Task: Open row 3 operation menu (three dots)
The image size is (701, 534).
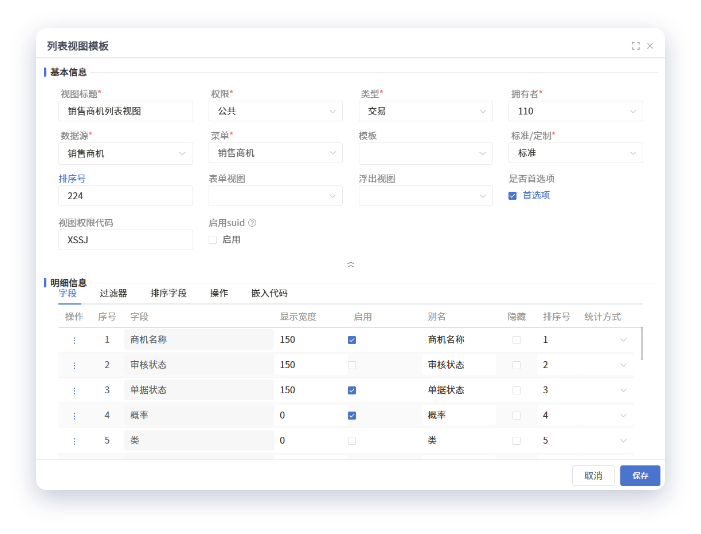Action: tap(74, 390)
